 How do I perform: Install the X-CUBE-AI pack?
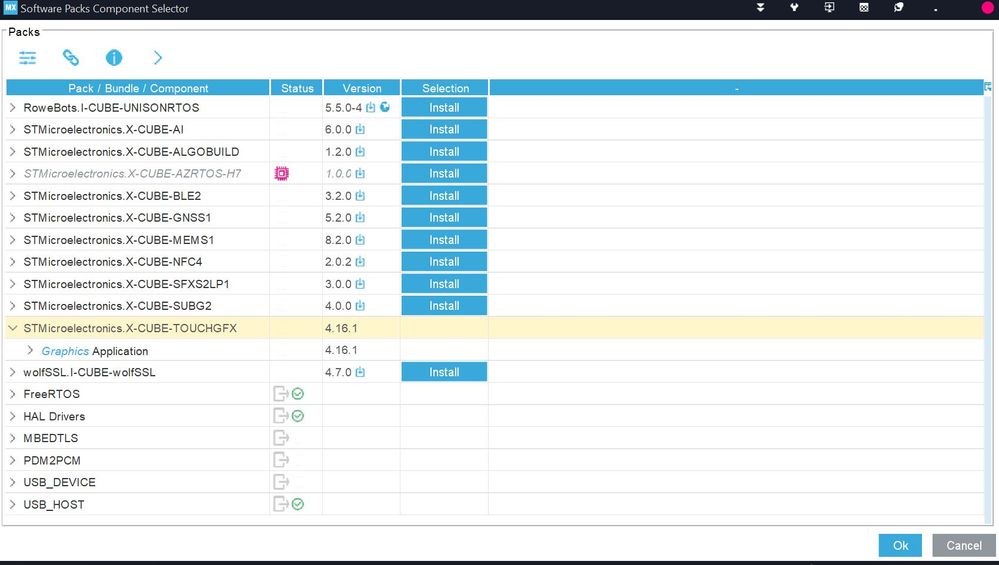(444, 129)
